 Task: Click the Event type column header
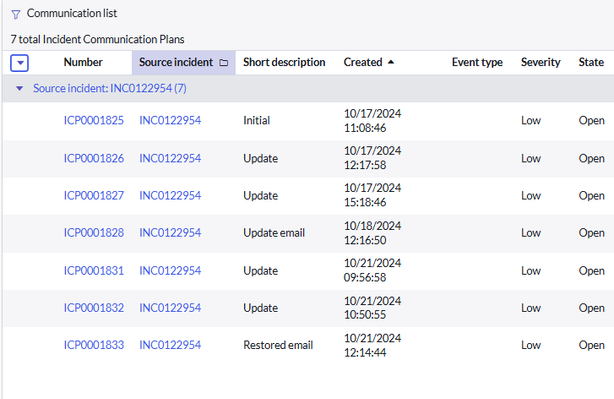477,62
